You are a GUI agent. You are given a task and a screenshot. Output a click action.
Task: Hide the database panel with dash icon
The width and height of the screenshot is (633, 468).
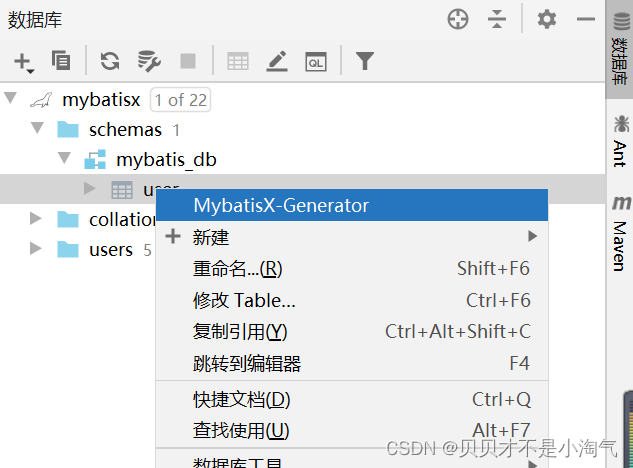click(585, 19)
